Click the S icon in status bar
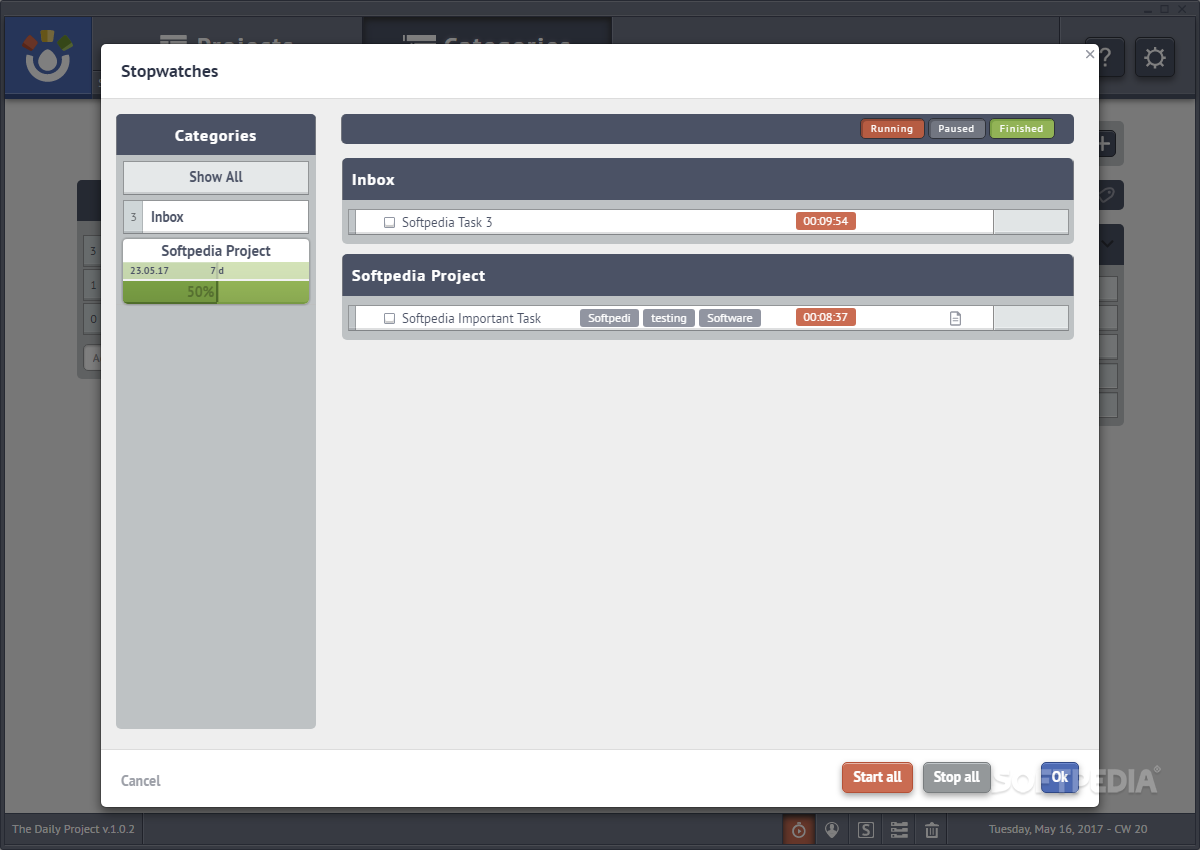This screenshot has width=1200, height=850. click(x=866, y=830)
